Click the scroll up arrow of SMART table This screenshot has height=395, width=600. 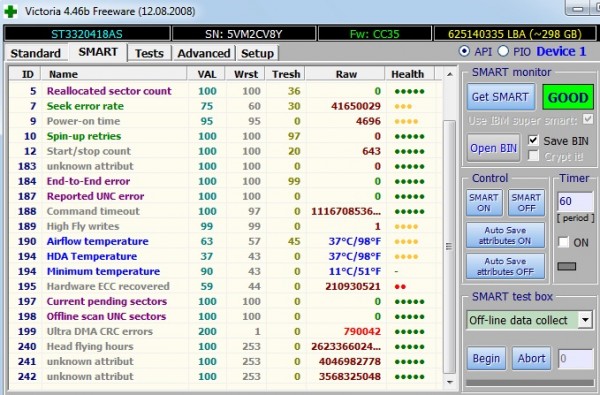click(450, 74)
